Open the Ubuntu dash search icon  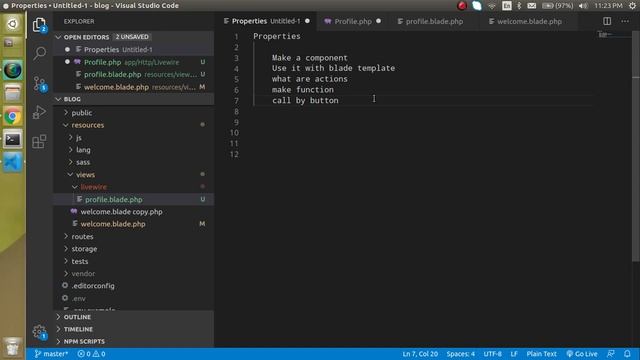12,24
